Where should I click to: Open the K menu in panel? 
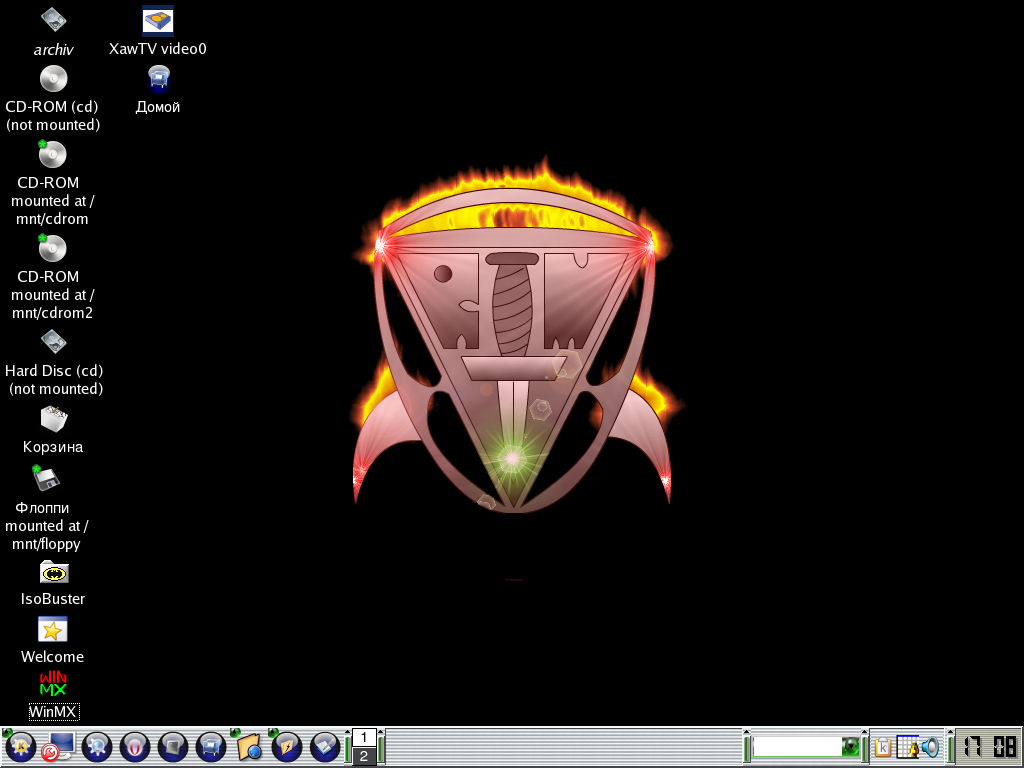[x=20, y=746]
